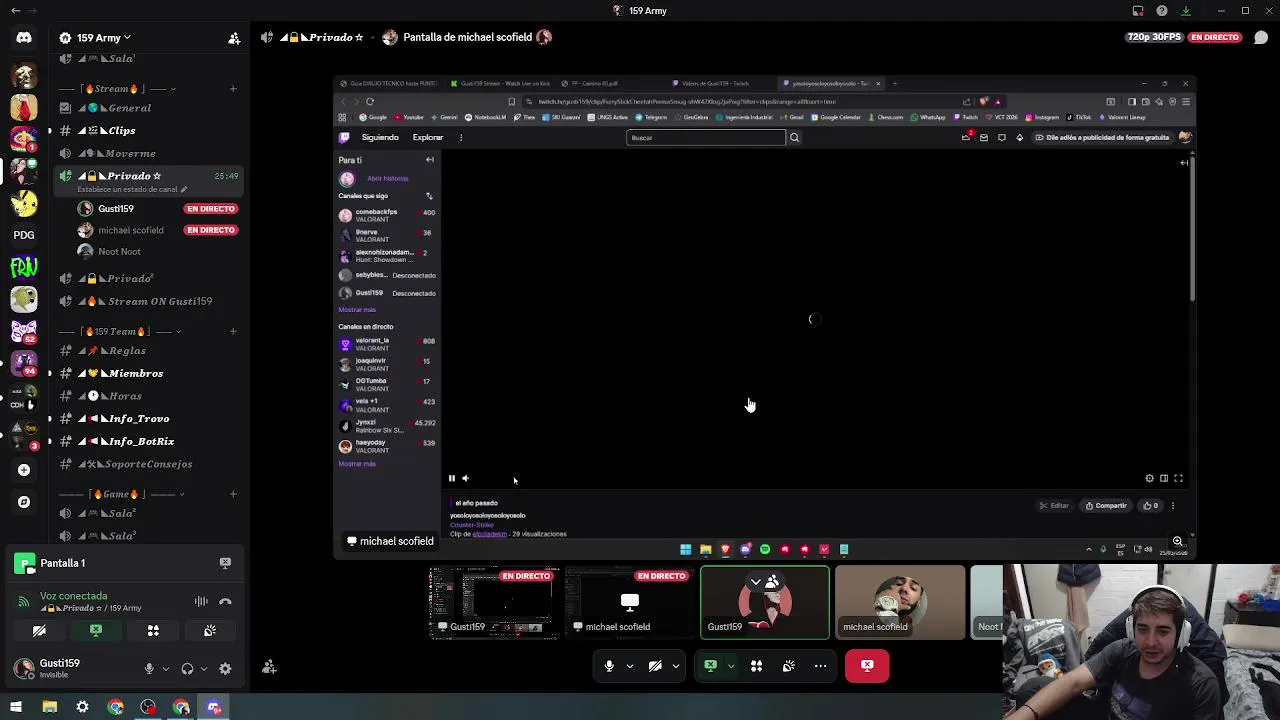Toggle microphone mute in user panel
The height and width of the screenshot is (720, 1280).
click(149, 669)
